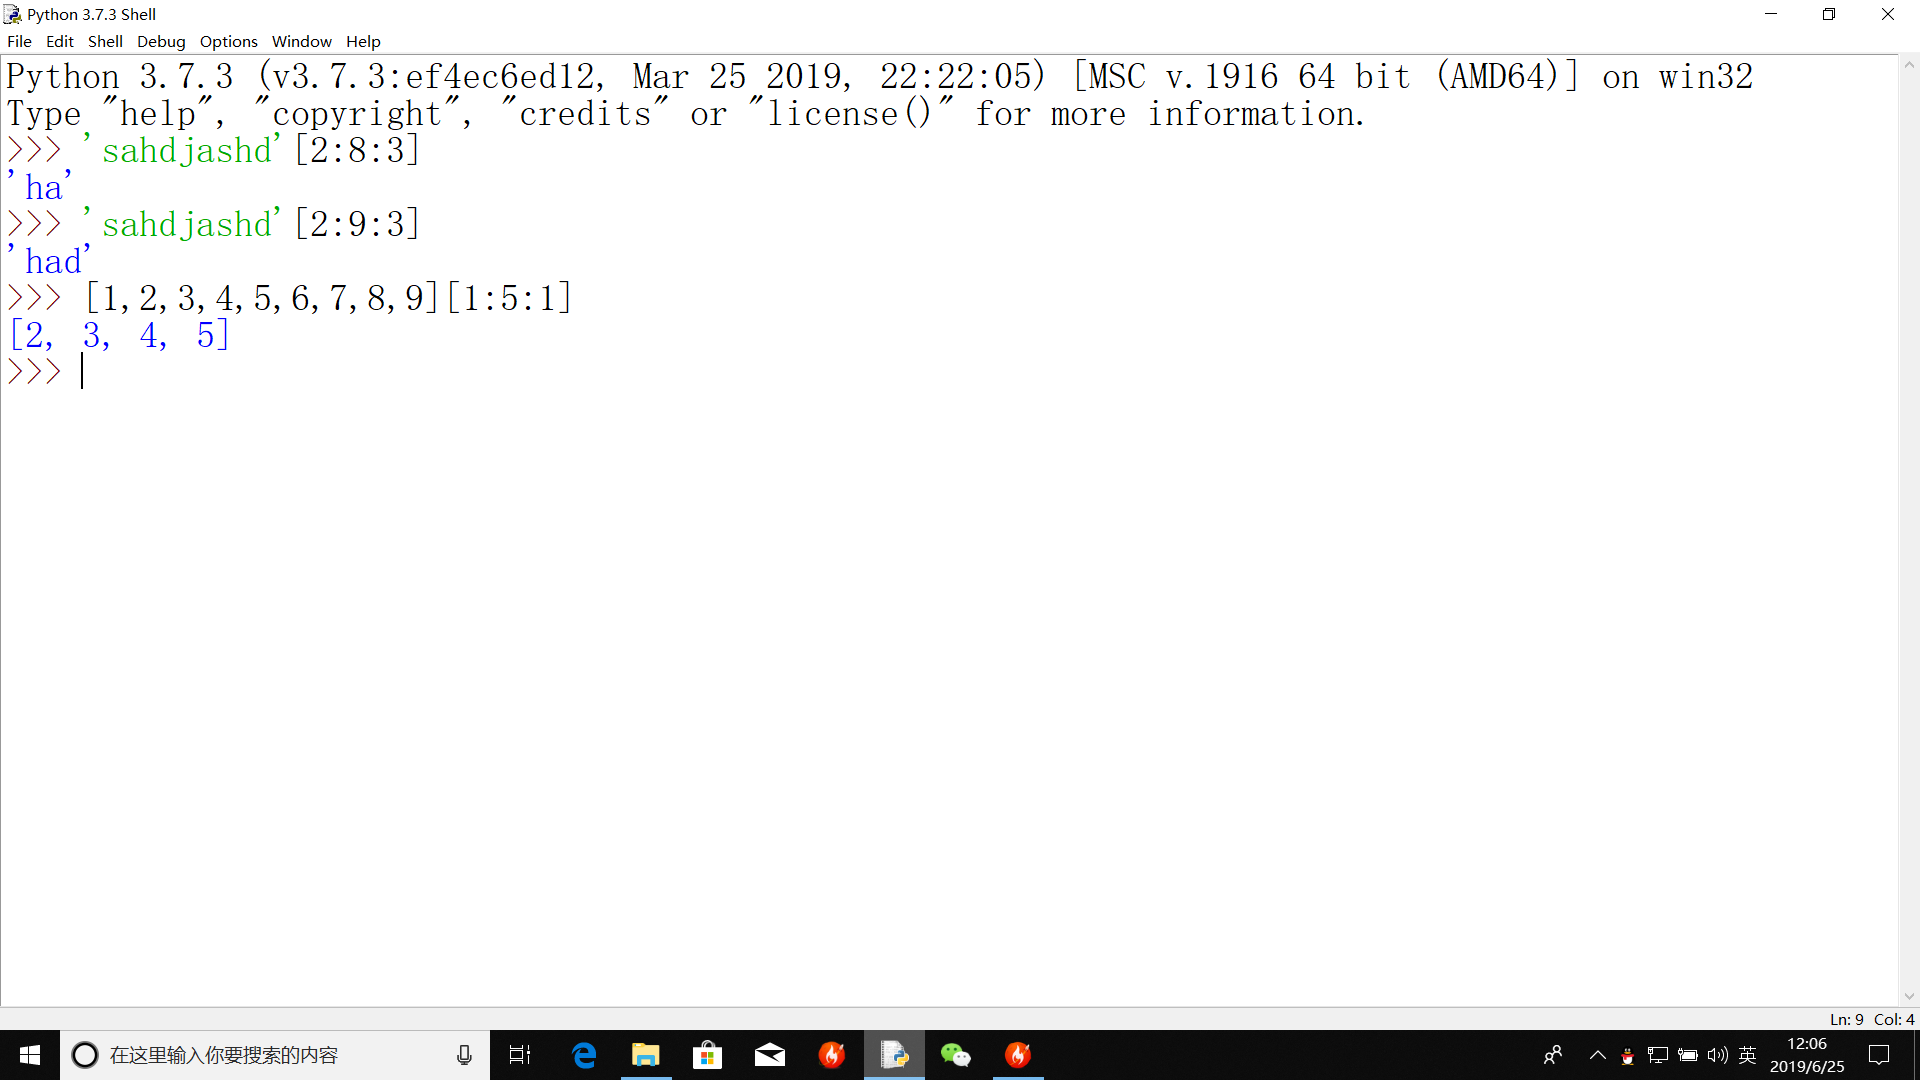
Task: Click the File menu in IDLE
Action: click(x=18, y=41)
